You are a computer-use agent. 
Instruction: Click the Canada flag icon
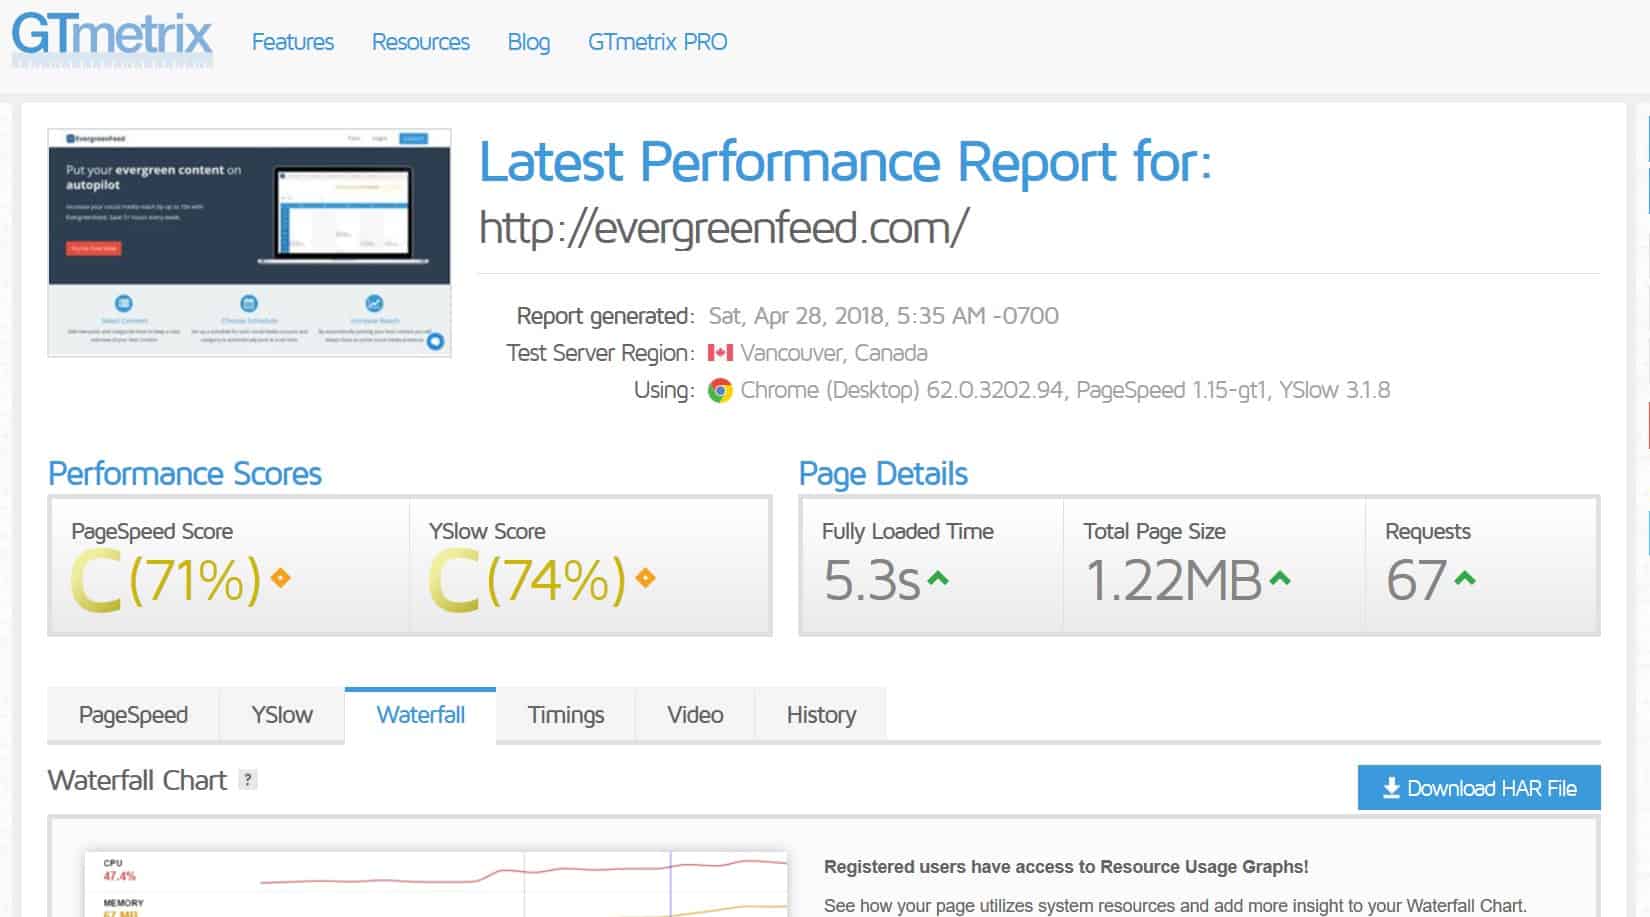point(720,353)
